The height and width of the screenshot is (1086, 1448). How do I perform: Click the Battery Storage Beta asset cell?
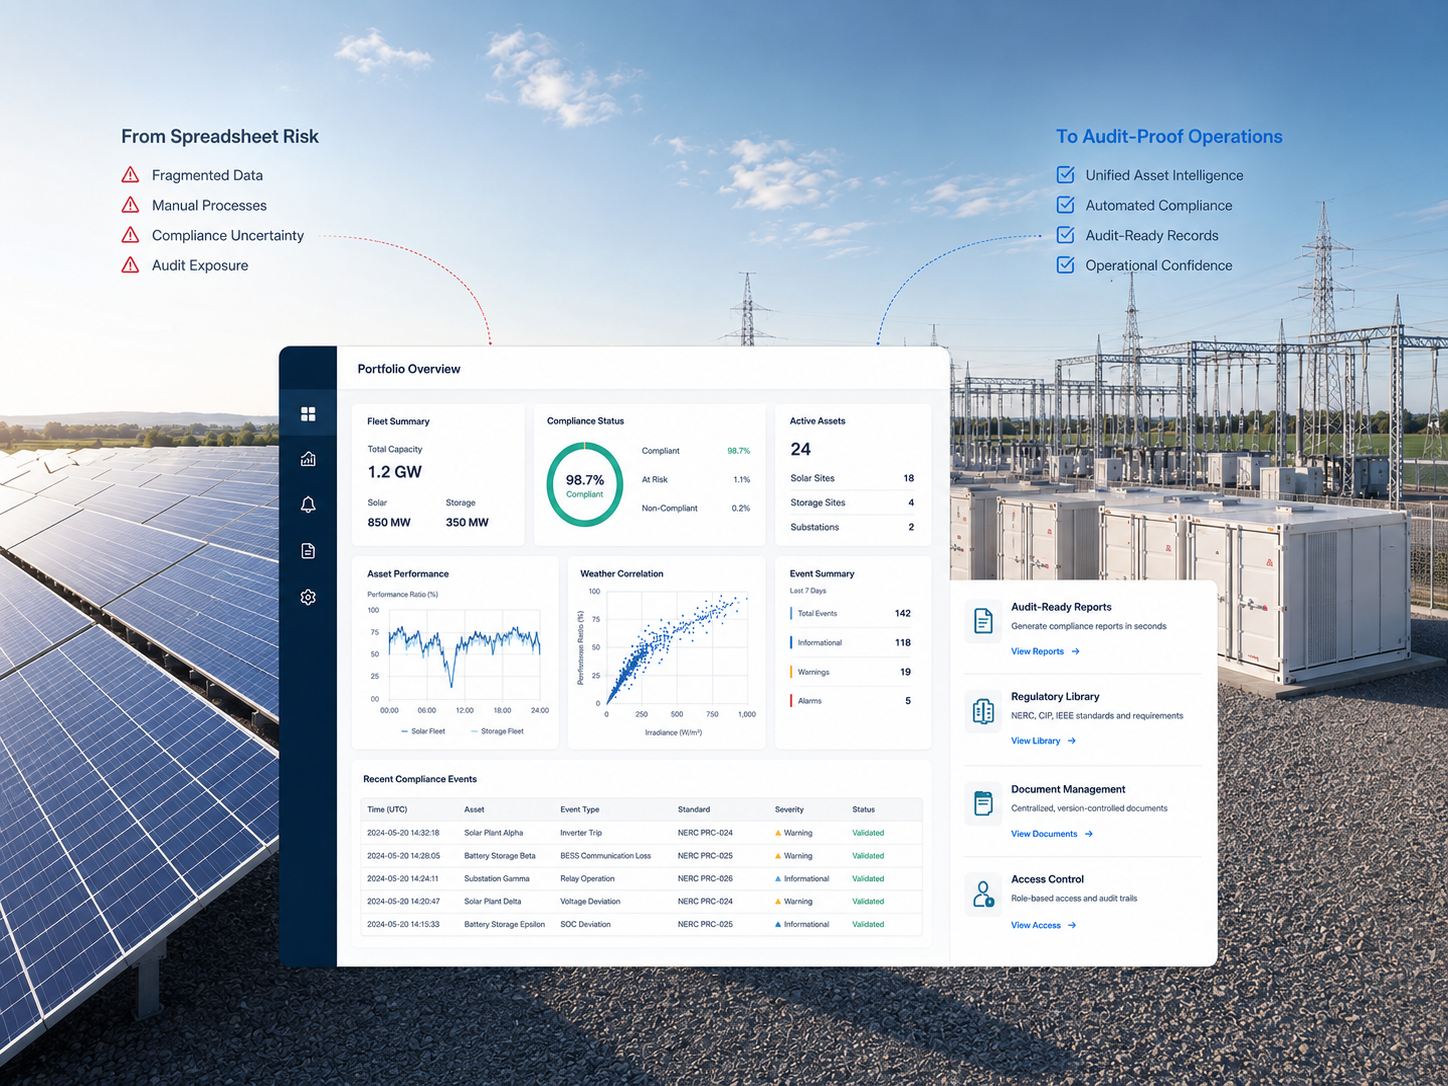(x=500, y=856)
